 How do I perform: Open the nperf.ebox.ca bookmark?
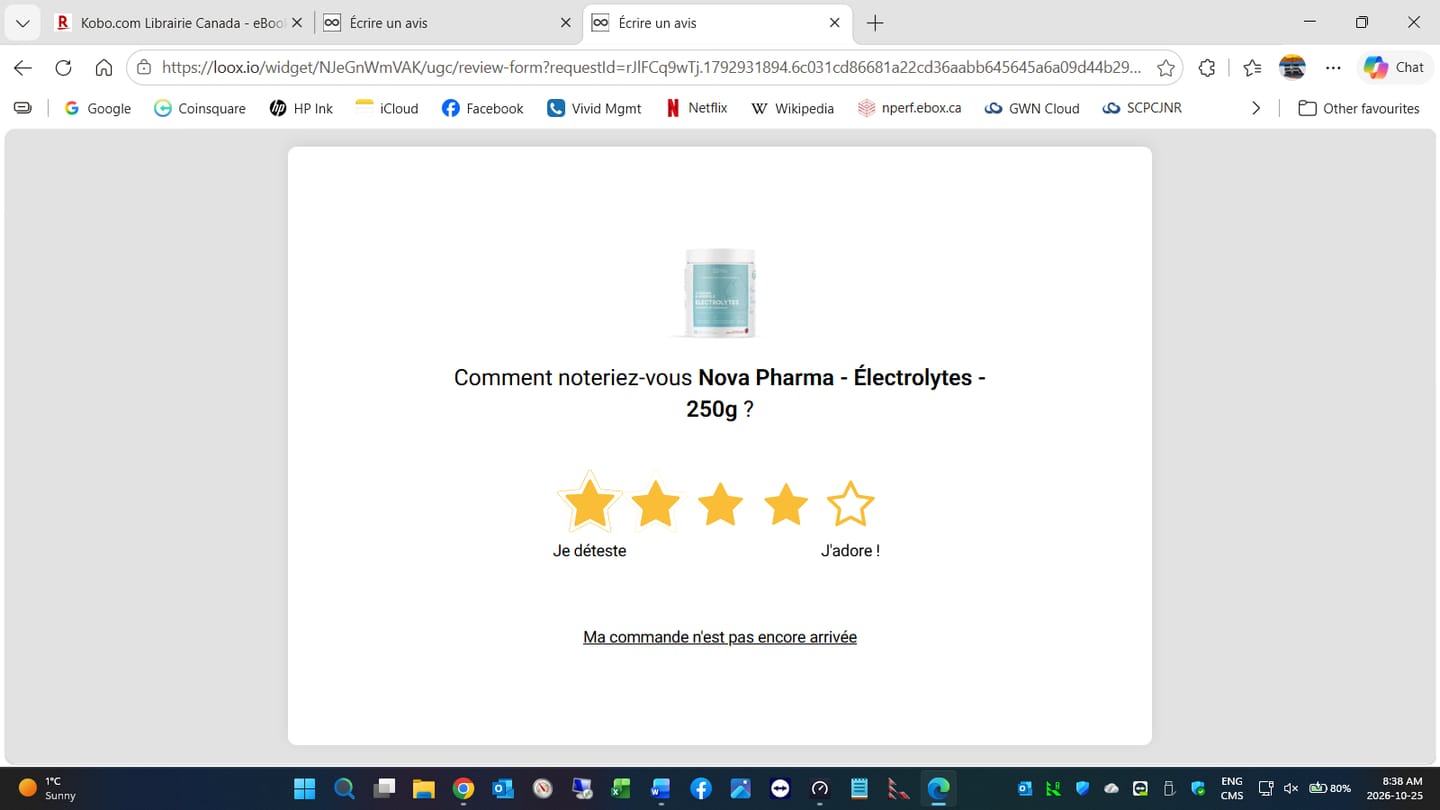click(x=910, y=108)
